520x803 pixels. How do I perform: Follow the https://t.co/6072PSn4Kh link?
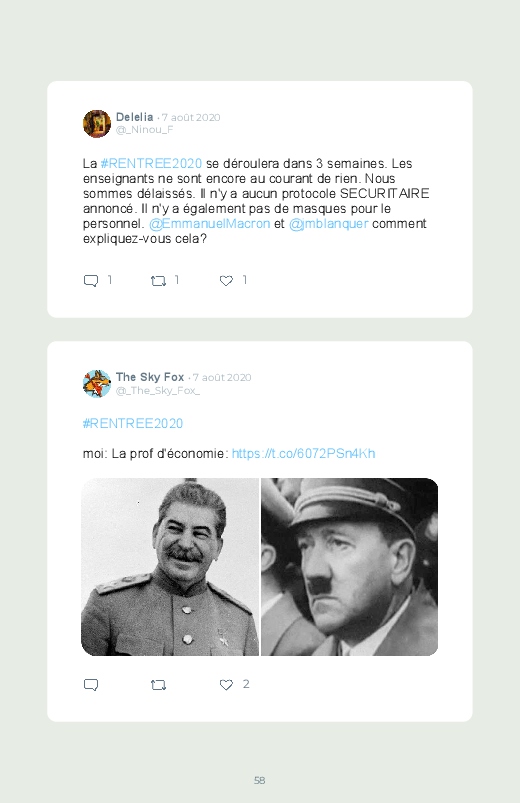(x=304, y=454)
